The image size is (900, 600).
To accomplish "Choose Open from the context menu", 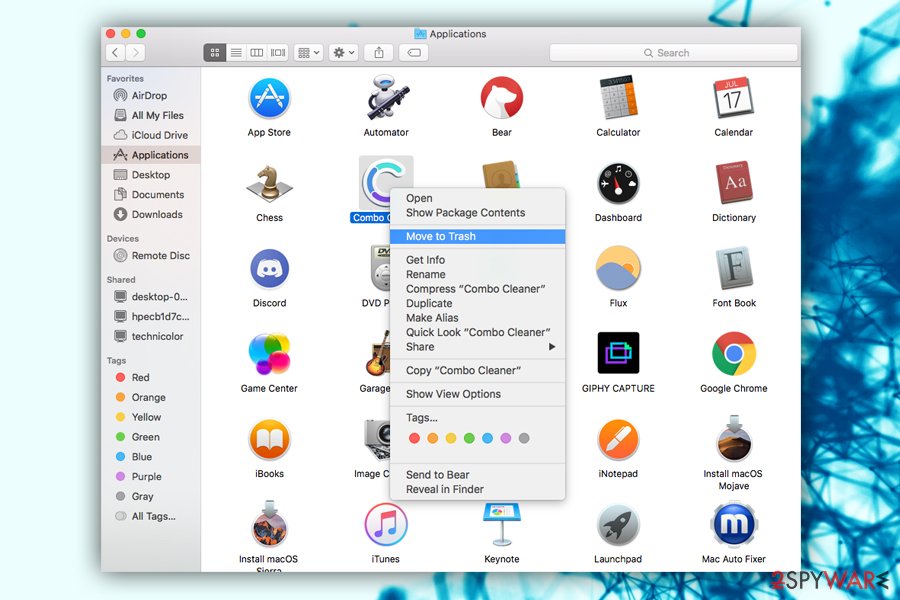I will point(477,198).
